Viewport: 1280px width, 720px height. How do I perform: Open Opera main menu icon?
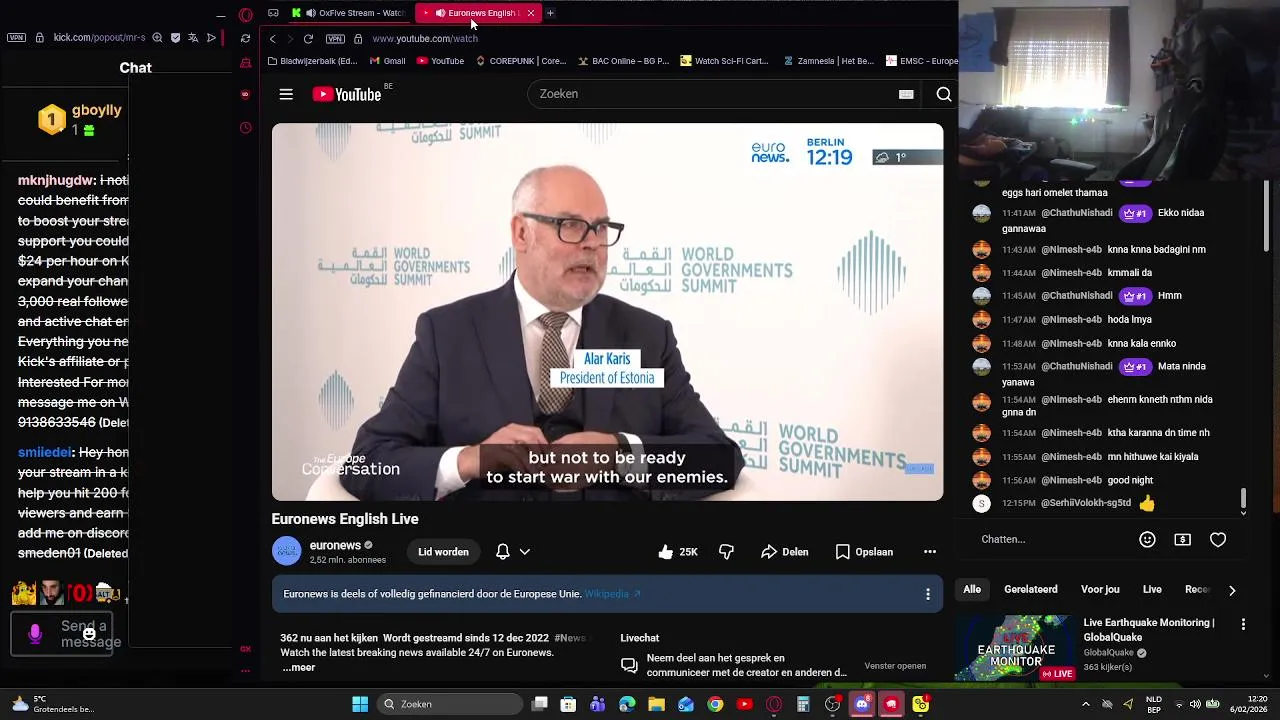246,14
